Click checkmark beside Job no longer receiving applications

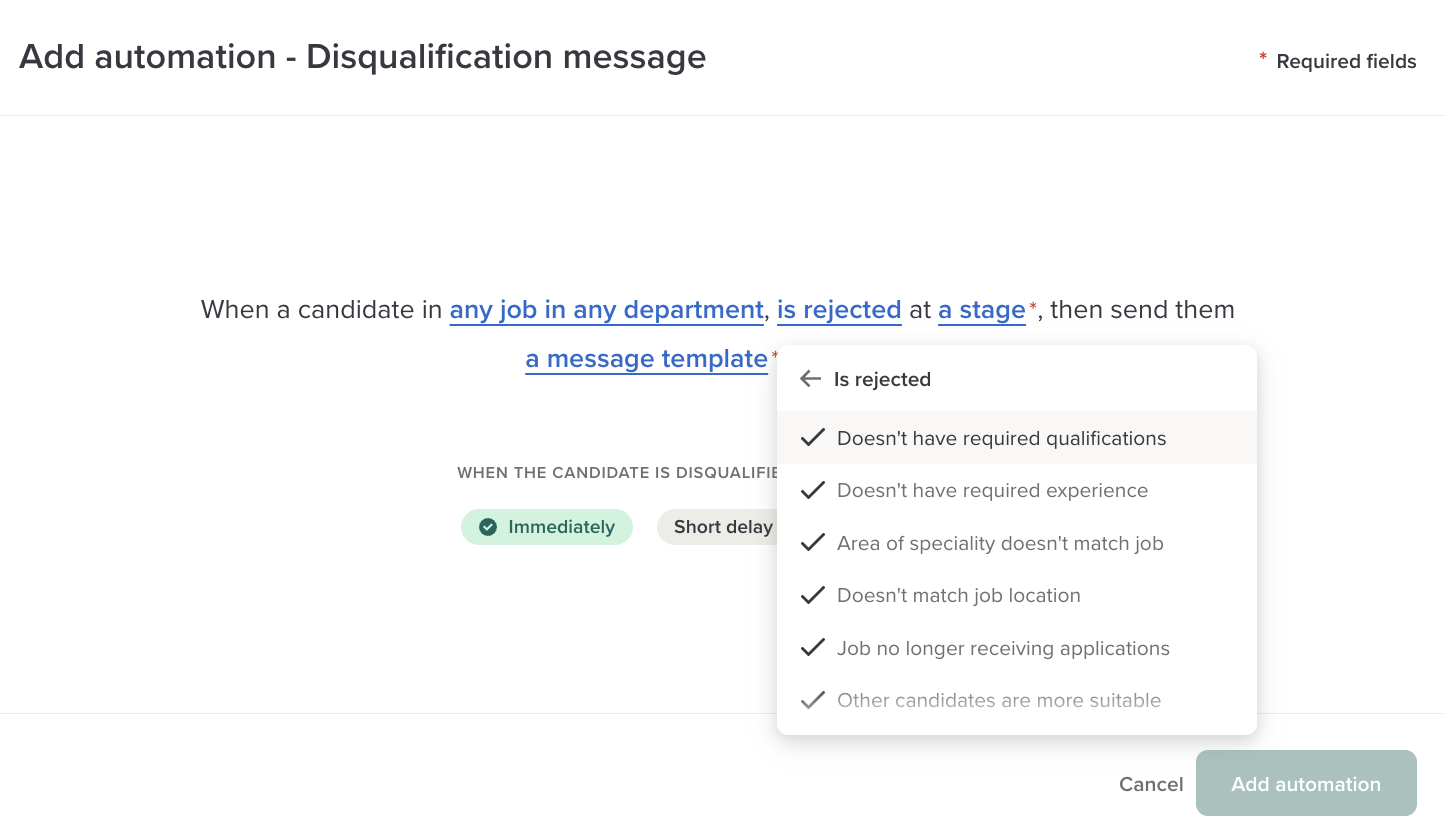pos(813,648)
